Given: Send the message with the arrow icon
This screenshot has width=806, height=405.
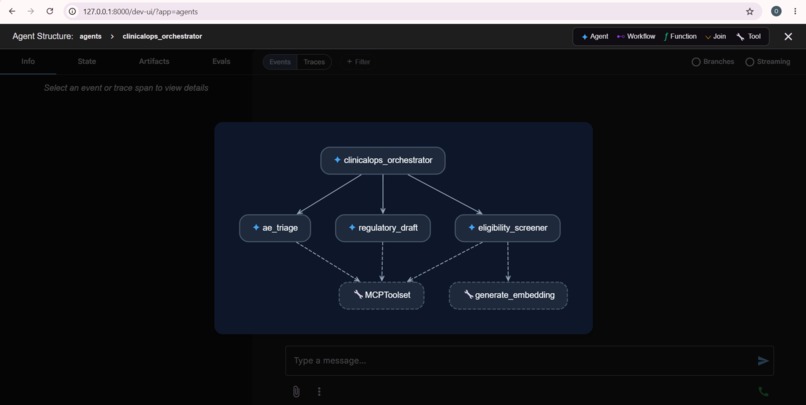Looking at the screenshot, I should click(x=763, y=361).
